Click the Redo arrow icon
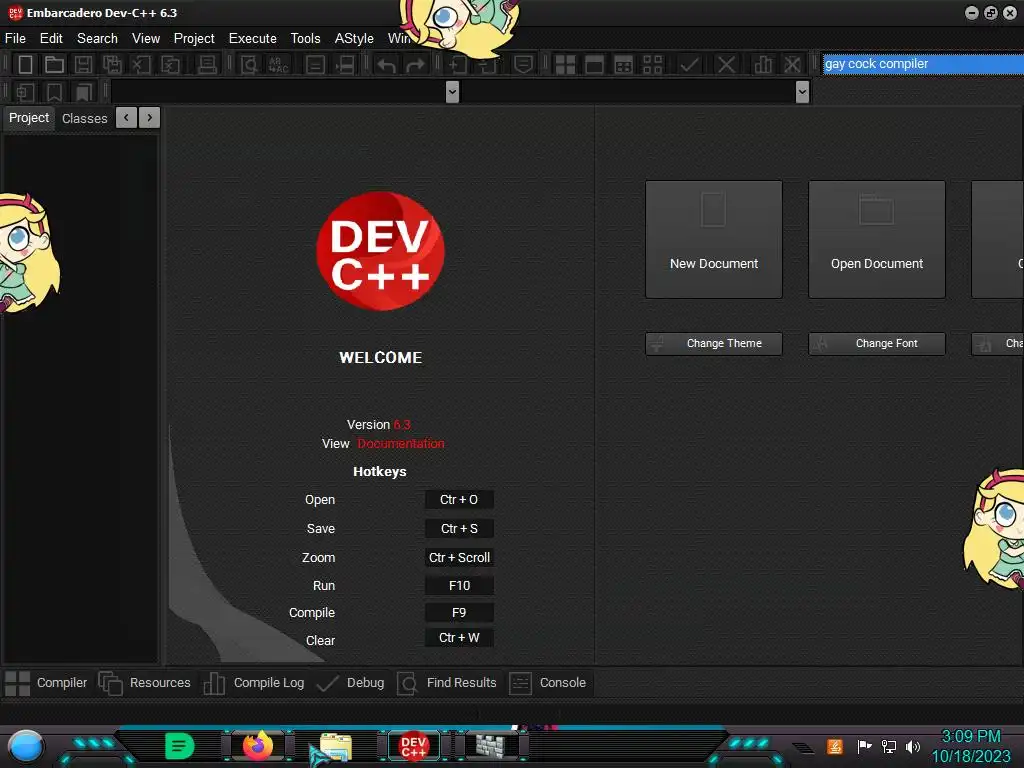1024x768 pixels. 415,65
